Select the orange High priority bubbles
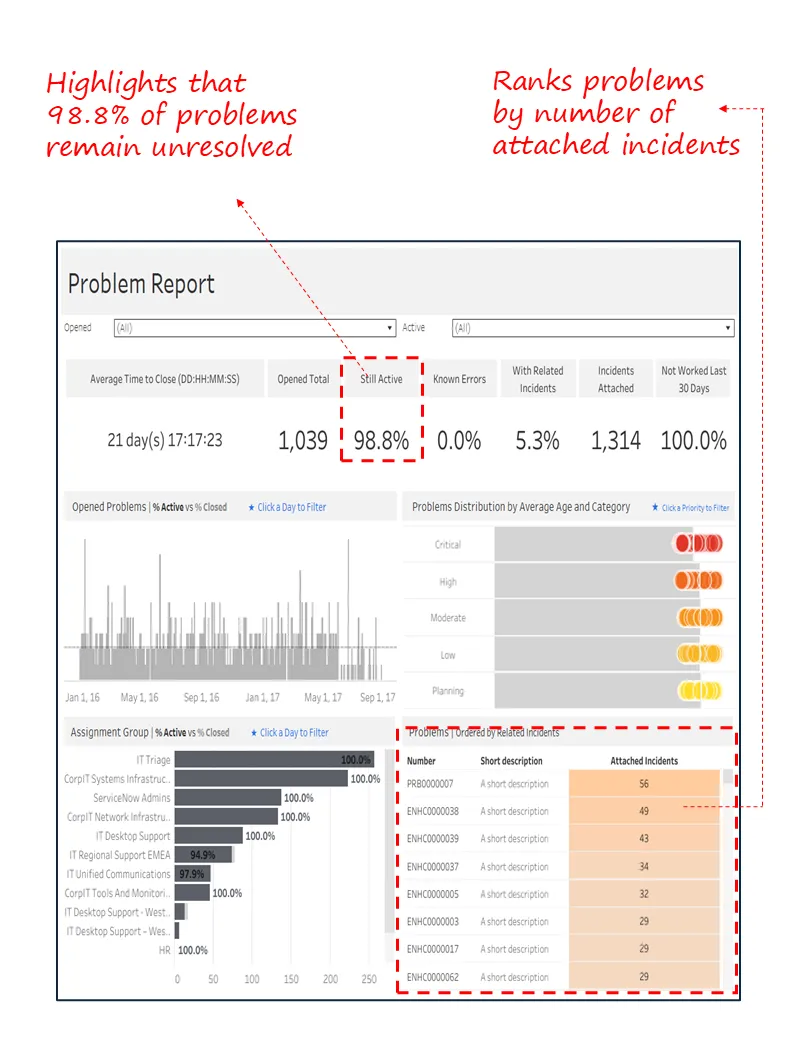 click(698, 580)
